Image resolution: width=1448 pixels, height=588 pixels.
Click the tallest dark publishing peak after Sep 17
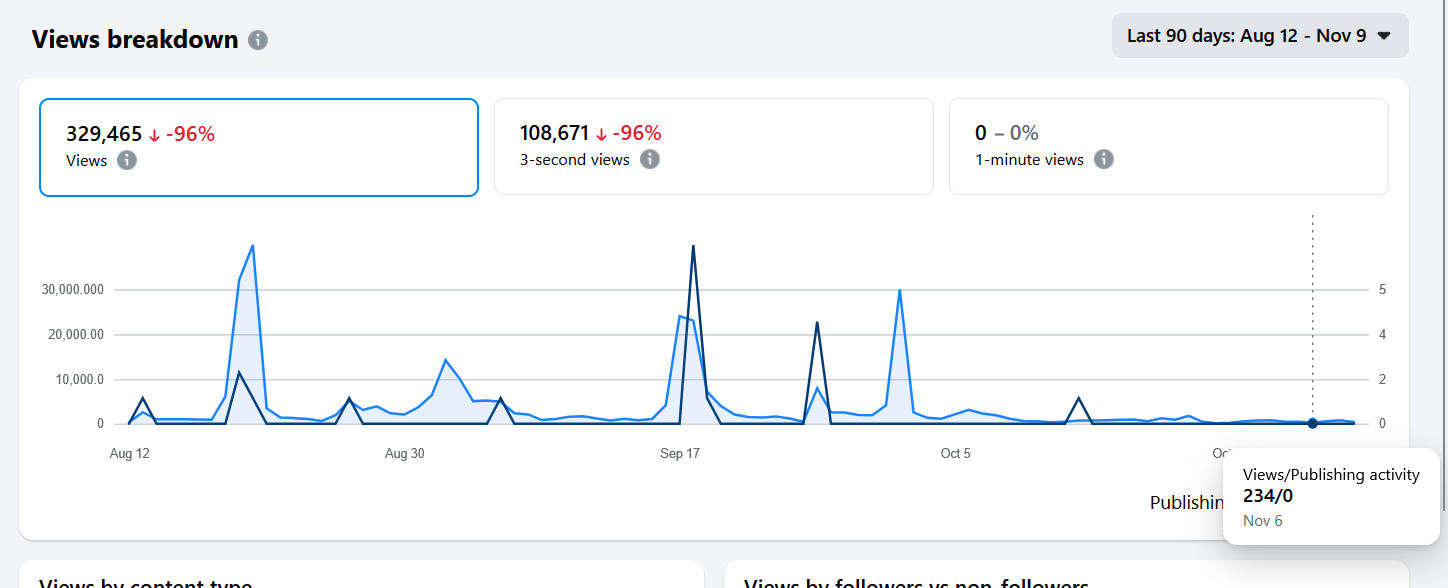point(693,247)
